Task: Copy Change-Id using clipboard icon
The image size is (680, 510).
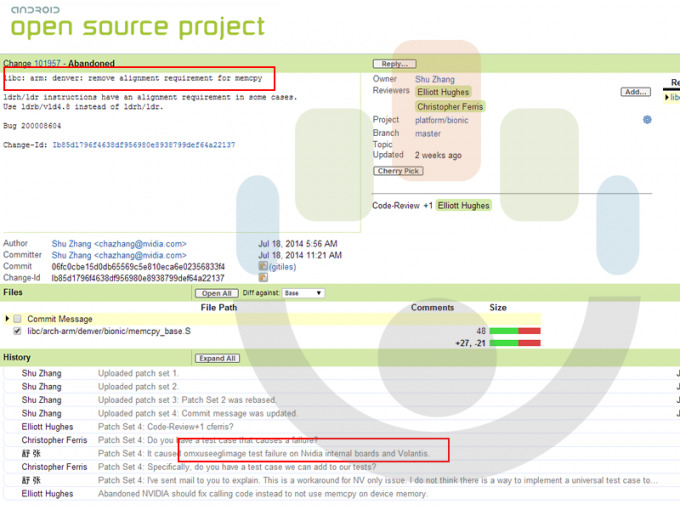Action: pos(263,278)
